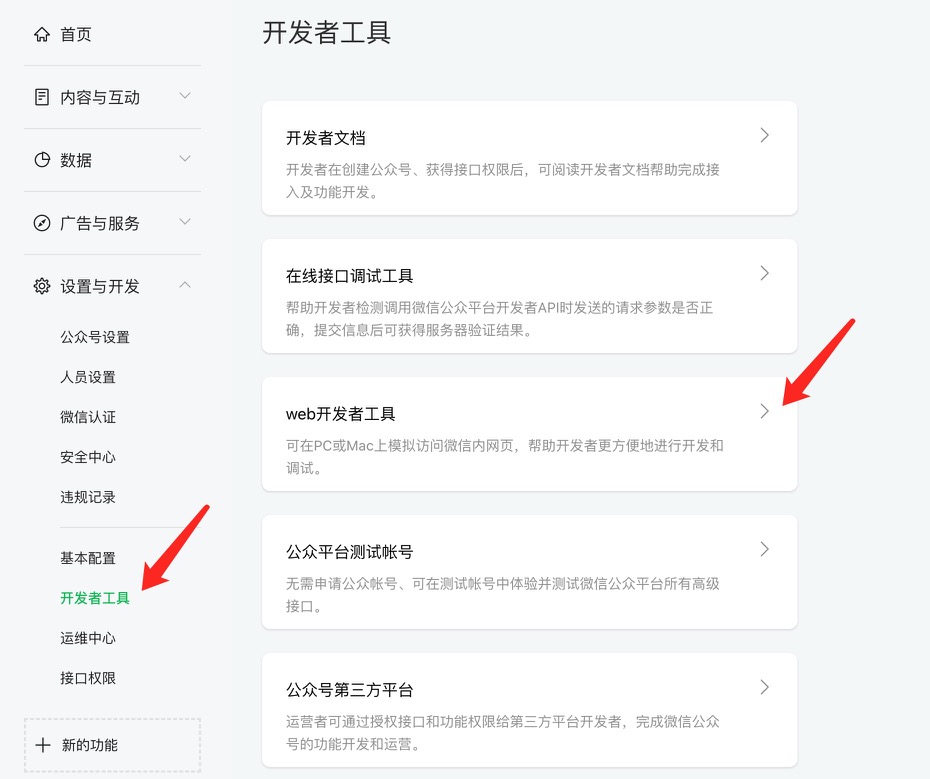Click the arrow on the 开发者文档 card
Viewport: 930px width, 779px height.
[765, 135]
